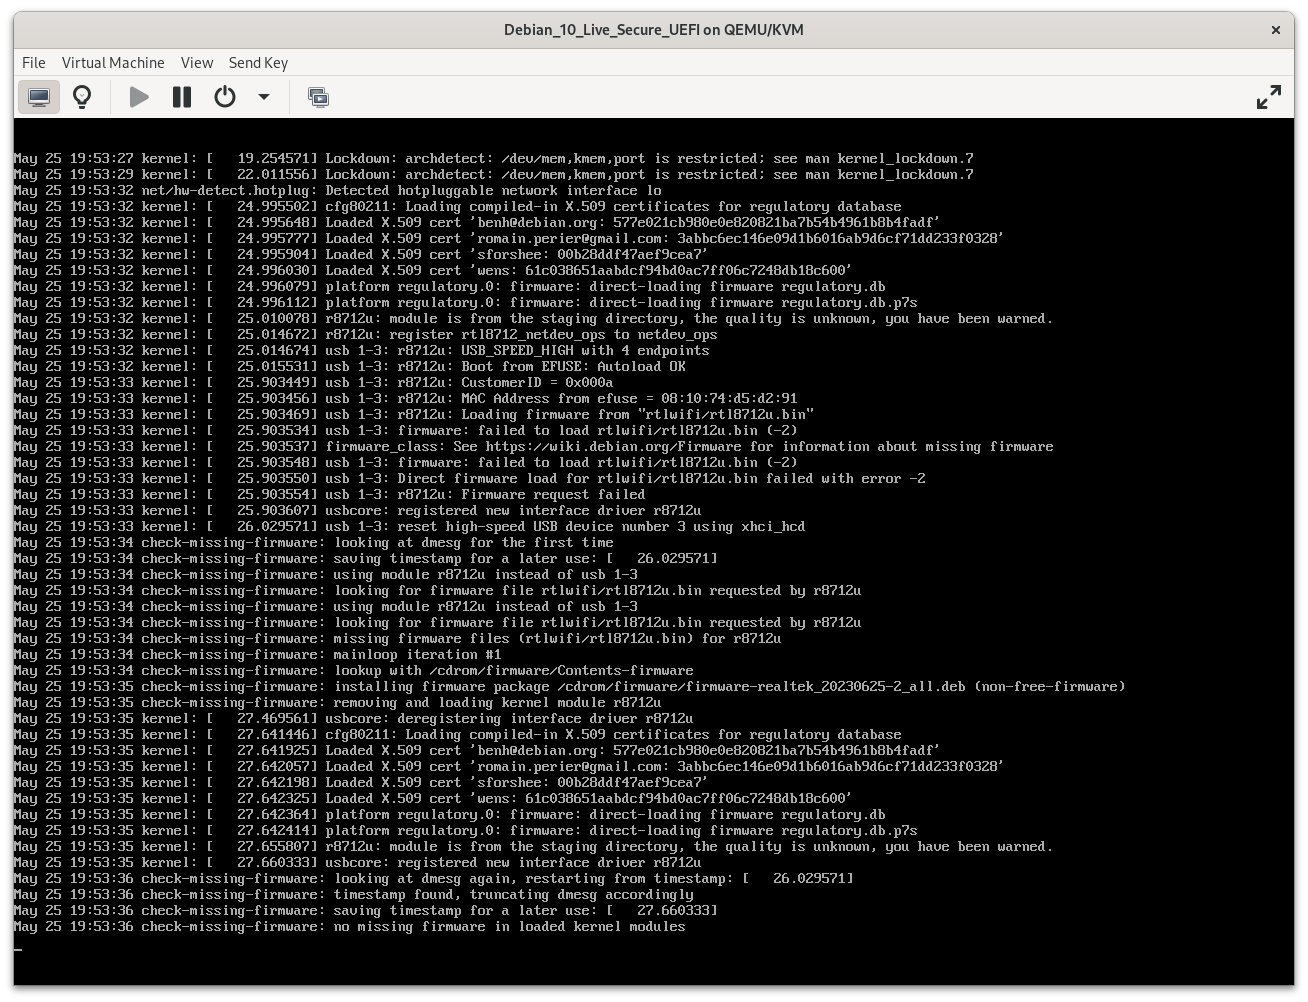Image resolution: width=1308 pixels, height=1002 pixels.
Task: Open the View menu
Action: tap(197, 62)
